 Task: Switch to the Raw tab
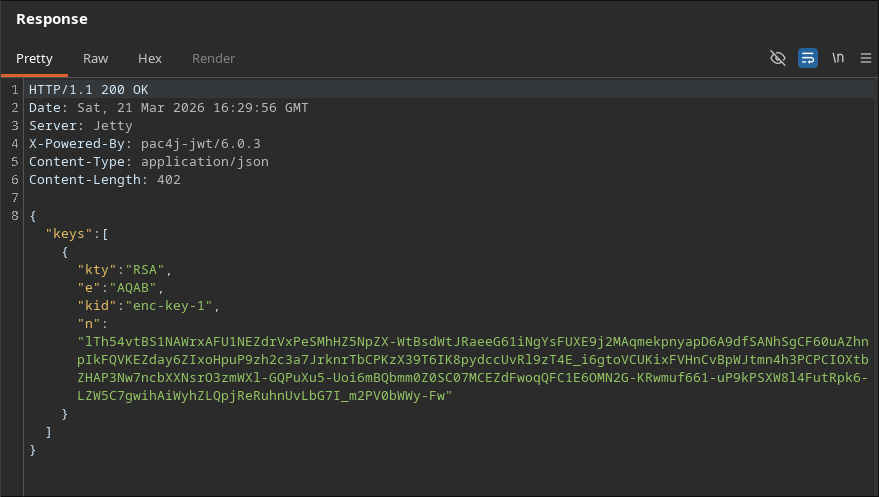click(x=96, y=58)
